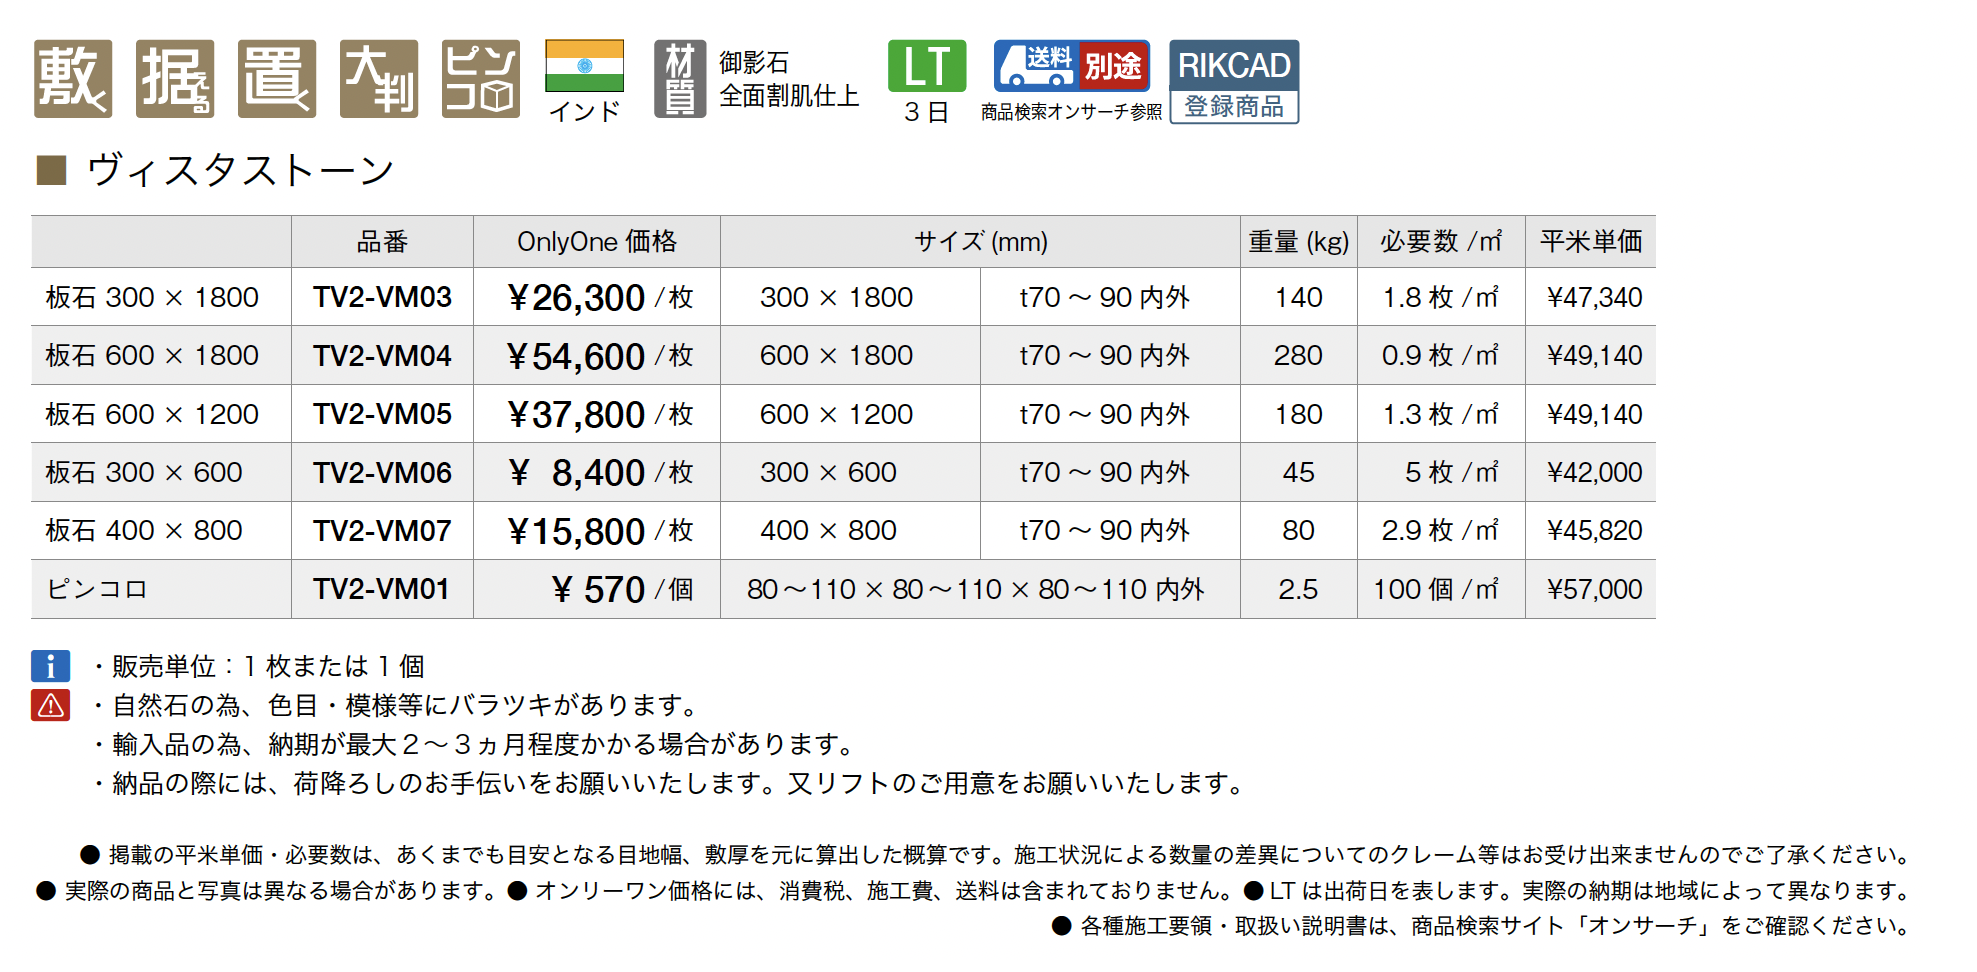1977x972 pixels.
Task: Click the blue information icon
Action: [x=51, y=666]
